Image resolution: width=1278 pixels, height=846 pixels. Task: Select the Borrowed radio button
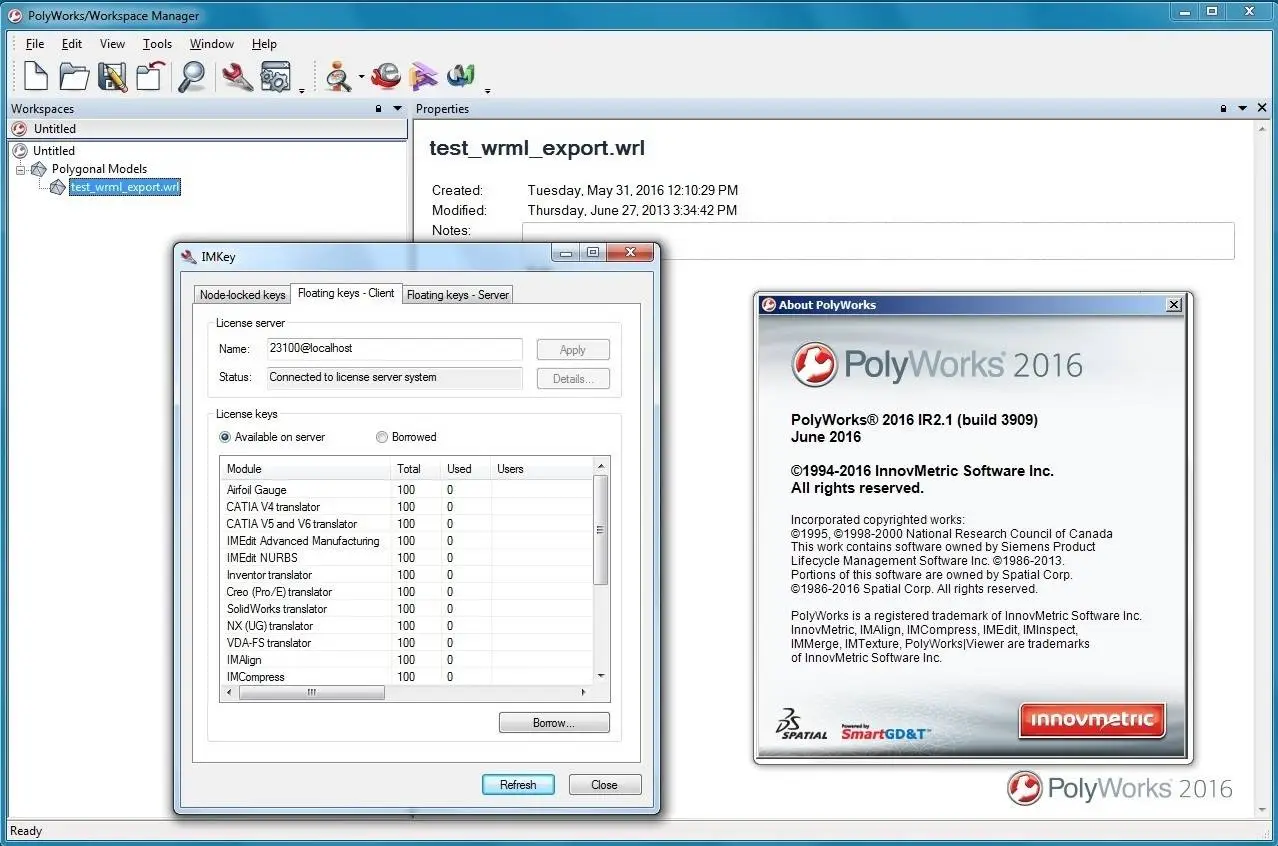(382, 437)
